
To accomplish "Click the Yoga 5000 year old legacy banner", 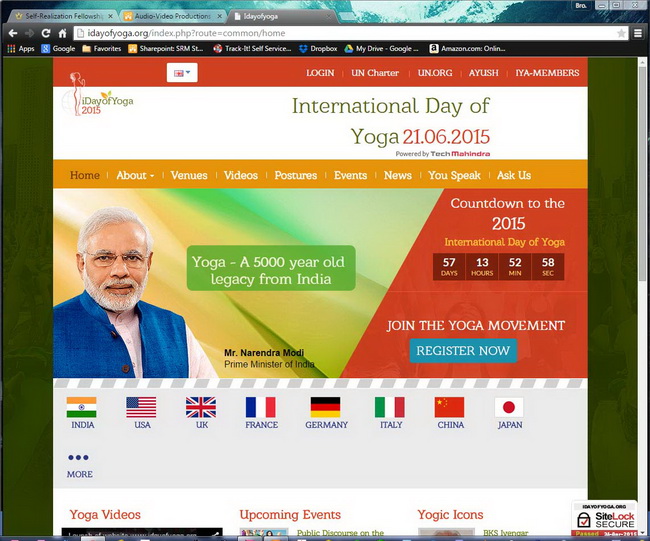I will 271,268.
